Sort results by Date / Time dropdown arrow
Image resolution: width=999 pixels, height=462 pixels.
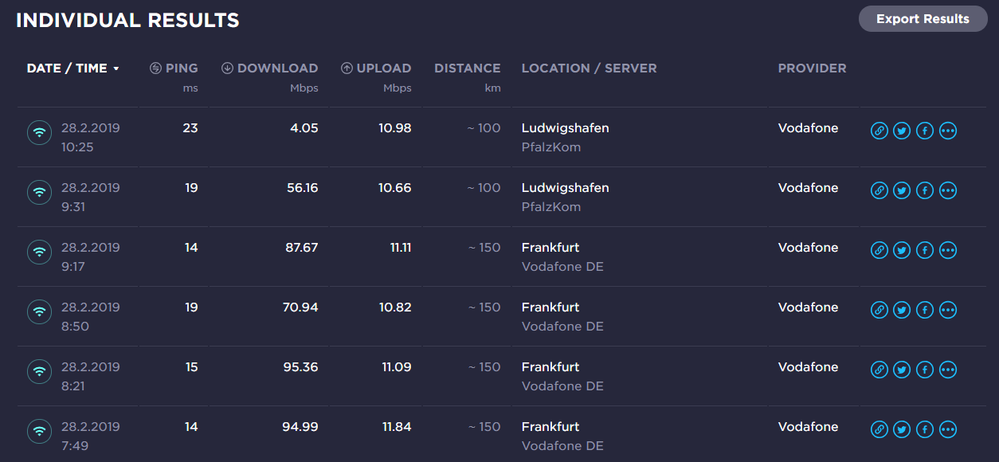click(116, 69)
